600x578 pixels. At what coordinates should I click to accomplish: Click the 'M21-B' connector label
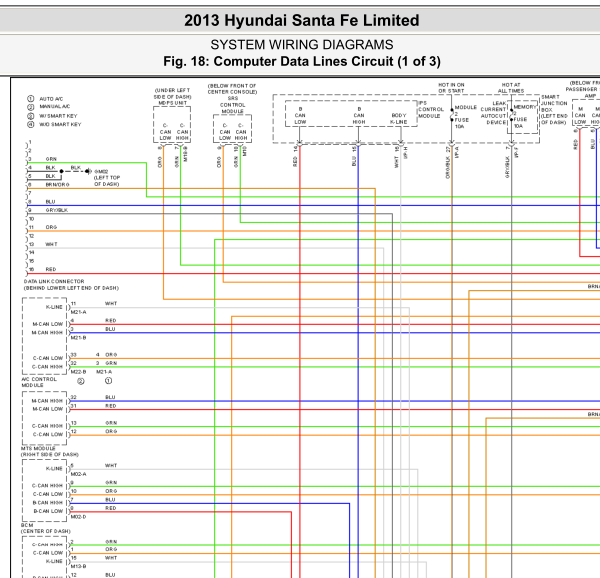pyautogui.click(x=78, y=338)
